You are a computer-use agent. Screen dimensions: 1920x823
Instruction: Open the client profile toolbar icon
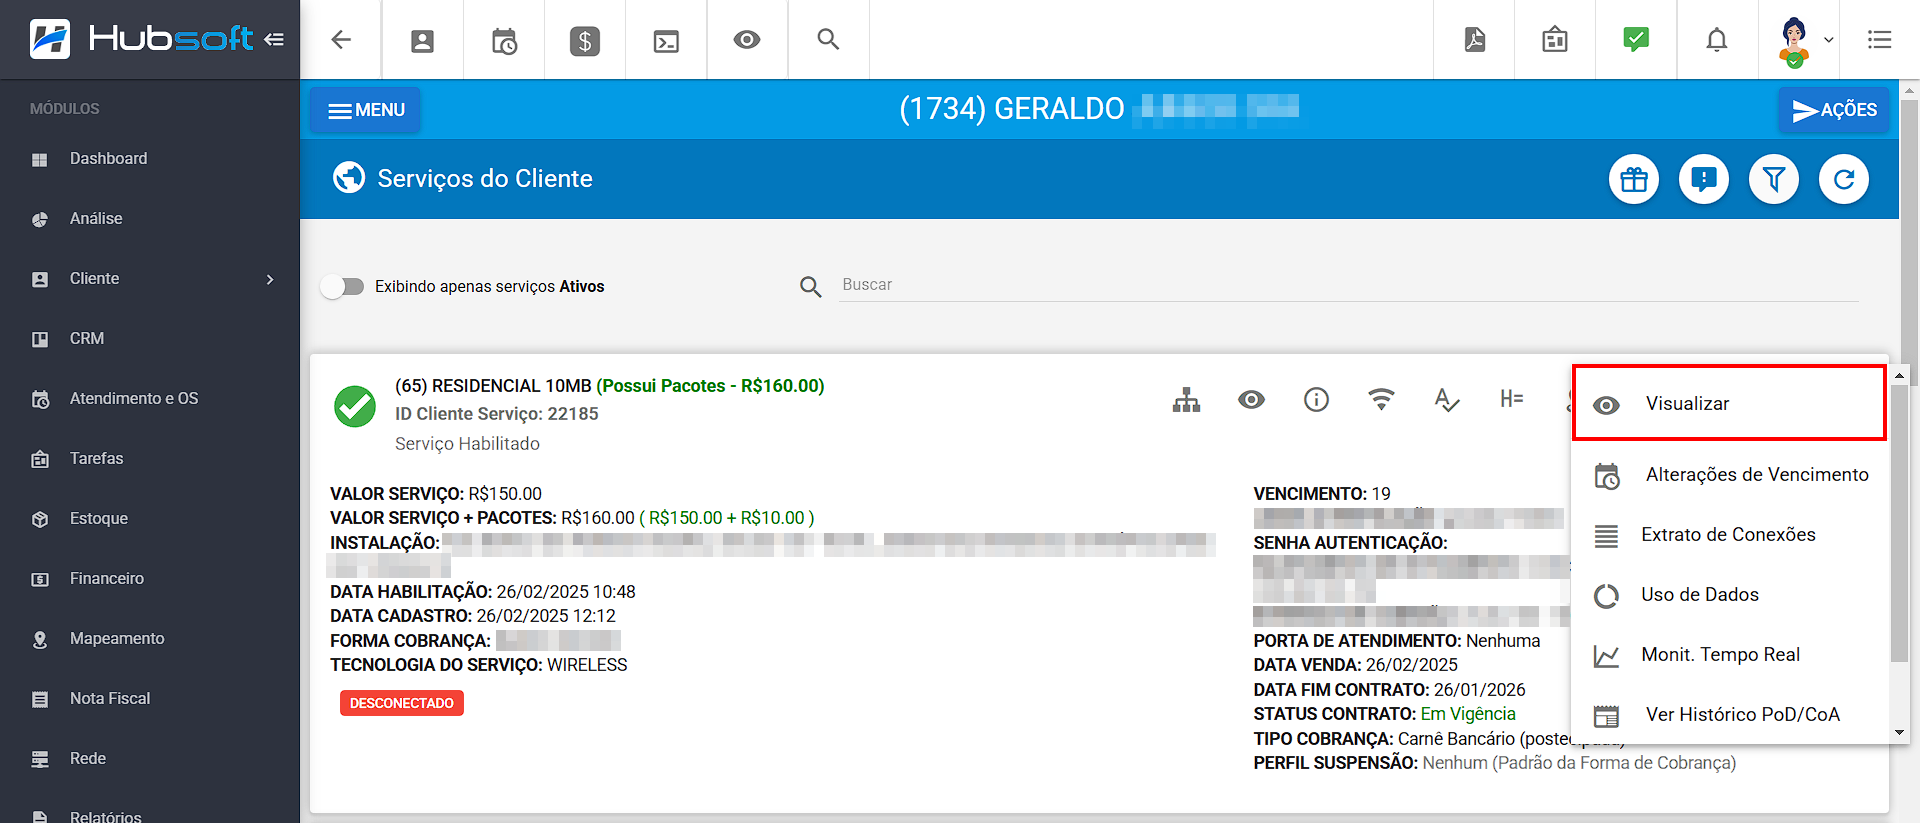click(x=422, y=40)
